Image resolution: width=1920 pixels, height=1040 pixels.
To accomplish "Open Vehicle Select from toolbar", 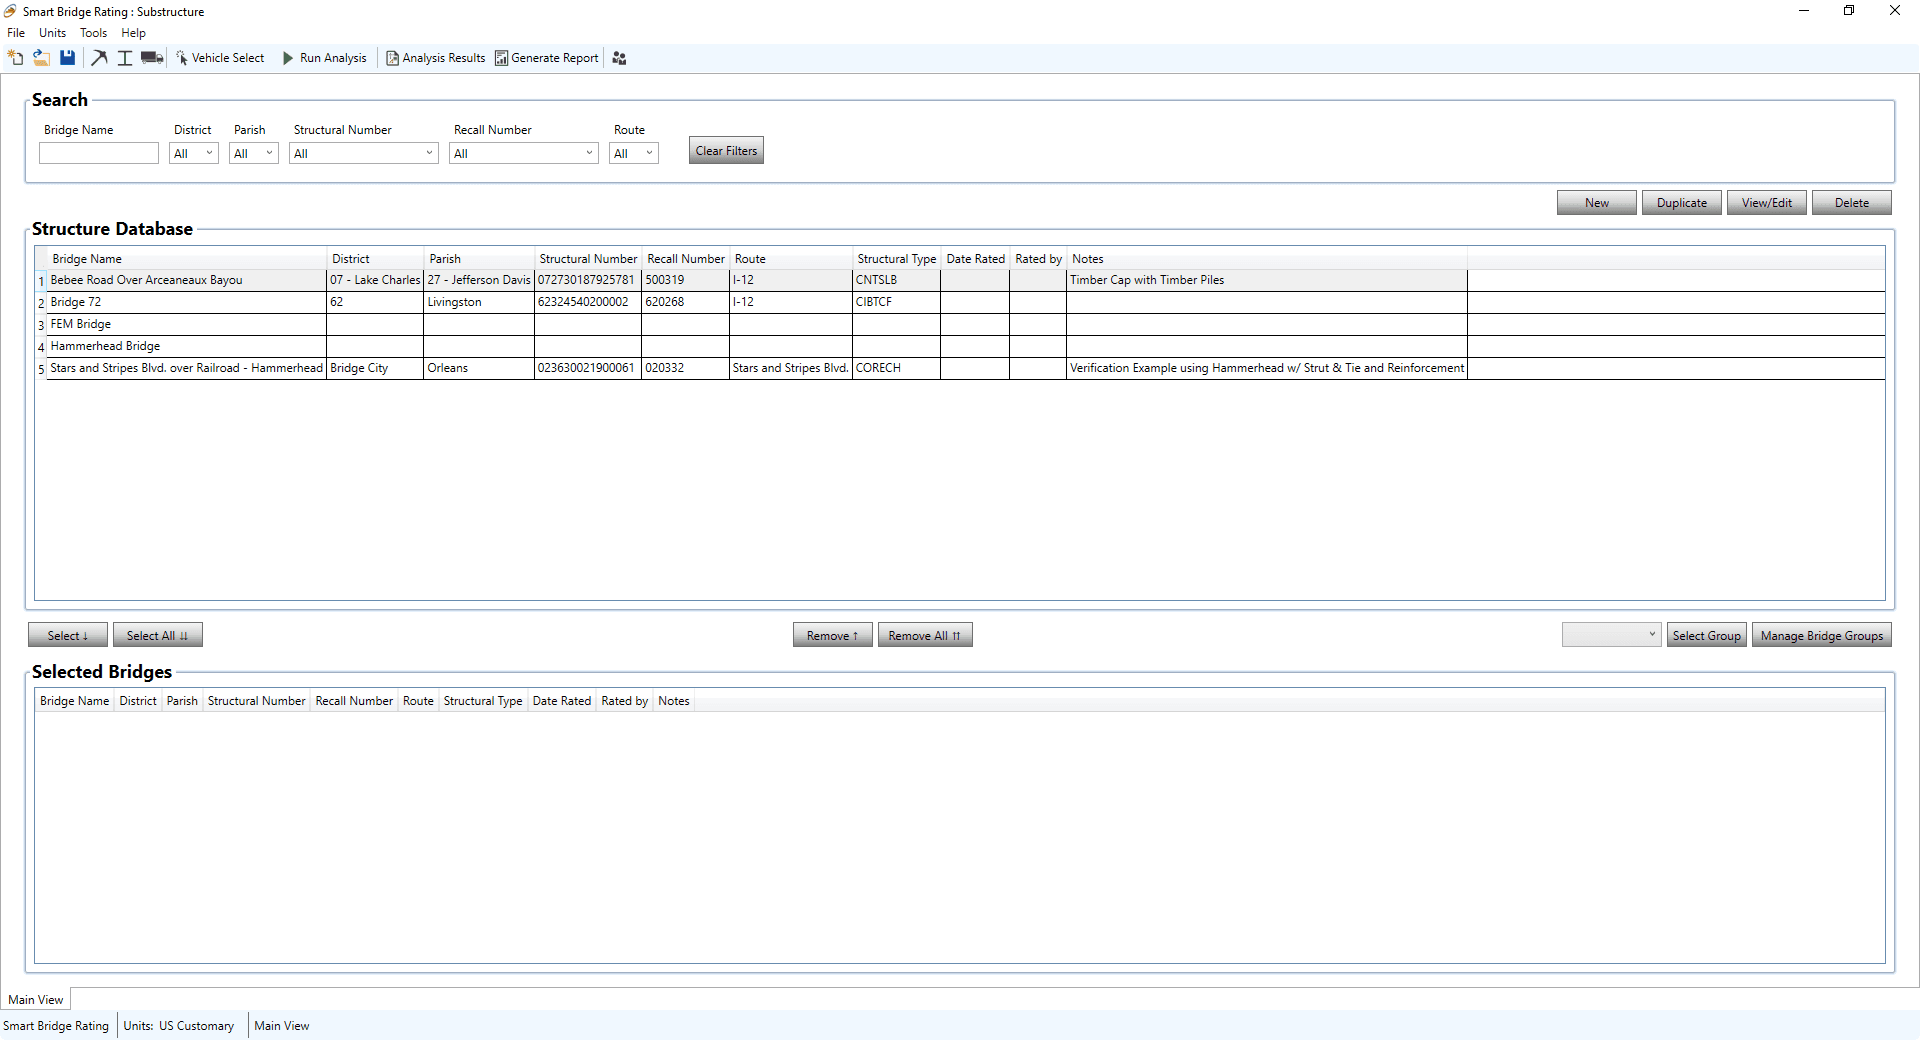I will pos(220,58).
